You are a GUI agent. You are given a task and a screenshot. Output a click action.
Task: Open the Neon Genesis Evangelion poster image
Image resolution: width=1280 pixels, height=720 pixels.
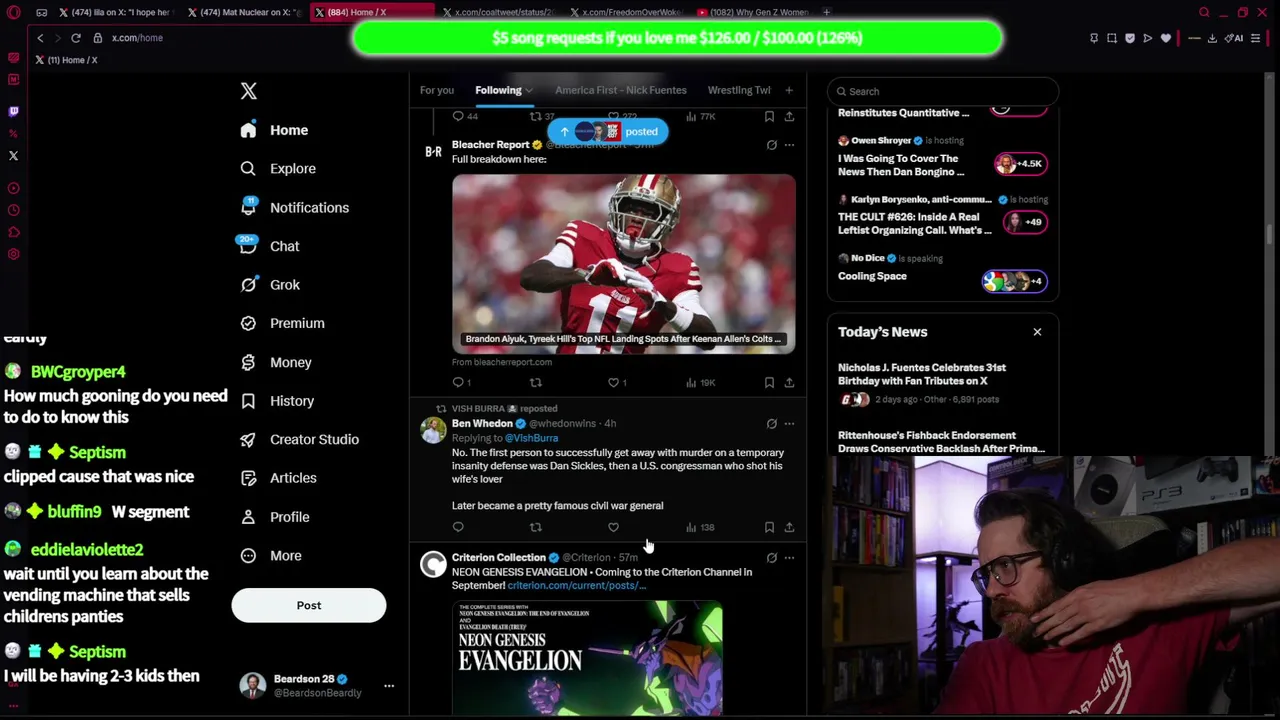[x=587, y=658]
